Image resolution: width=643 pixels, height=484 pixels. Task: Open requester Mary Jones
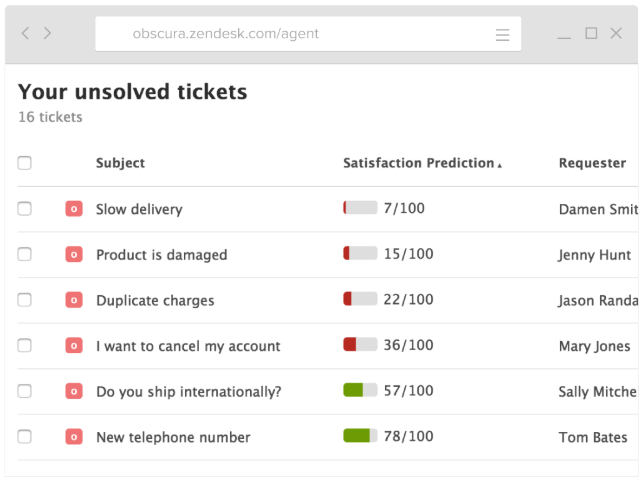(594, 346)
